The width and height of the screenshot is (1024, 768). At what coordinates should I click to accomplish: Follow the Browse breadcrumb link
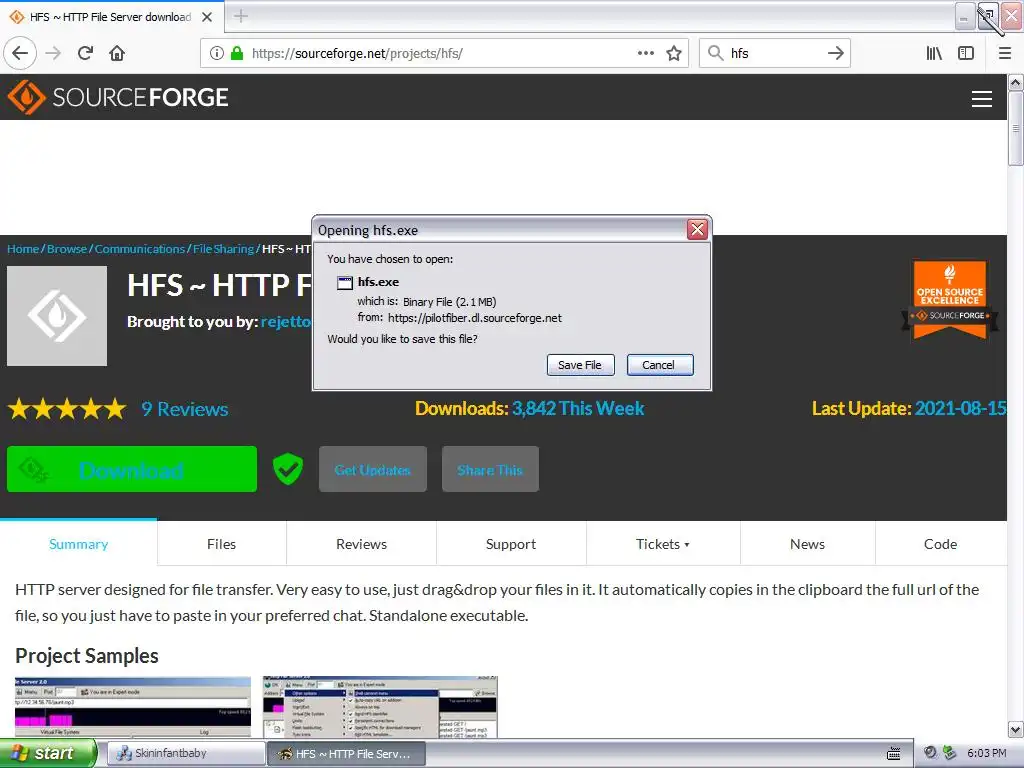67,249
